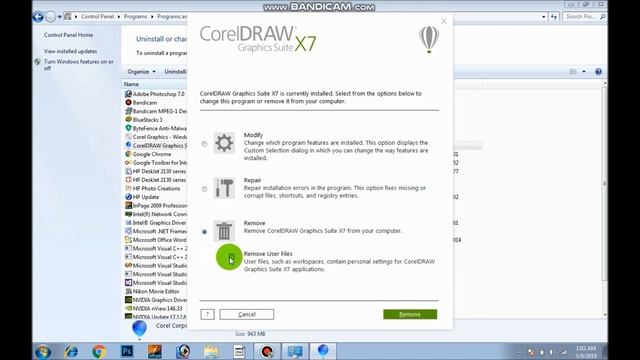This screenshot has height=360, width=640.
Task: Select the Corel Graphics - Windows row
Action: [156, 137]
